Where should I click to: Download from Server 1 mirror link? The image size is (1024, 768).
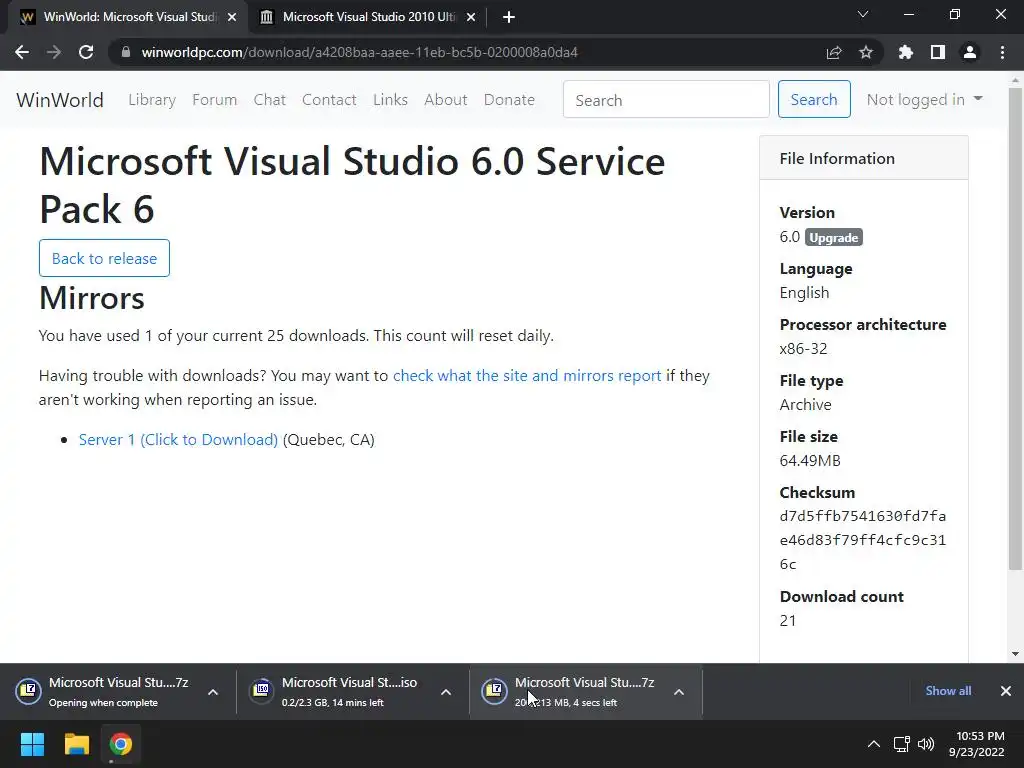(x=178, y=439)
